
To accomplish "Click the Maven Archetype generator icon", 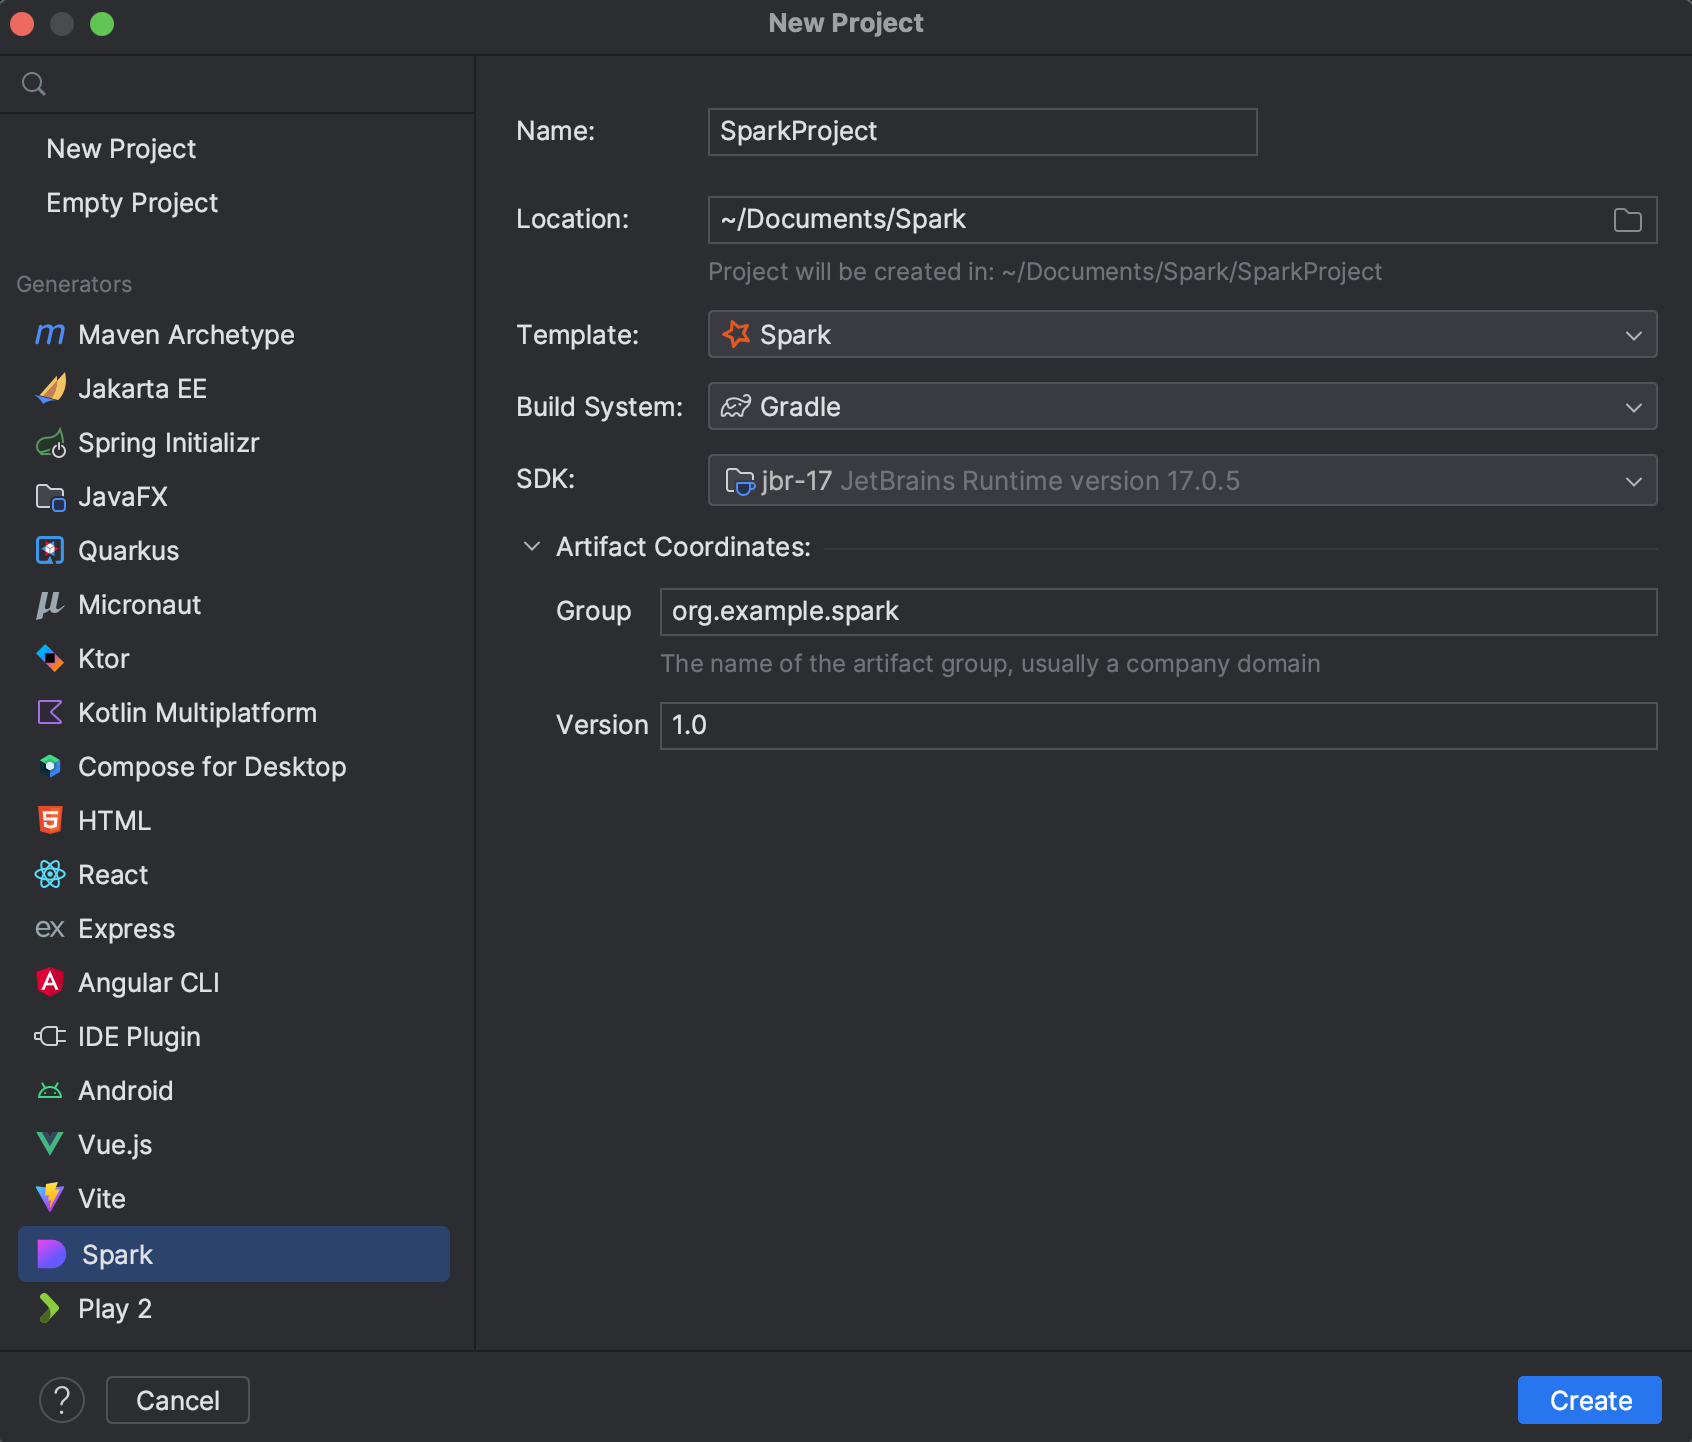I will point(50,335).
